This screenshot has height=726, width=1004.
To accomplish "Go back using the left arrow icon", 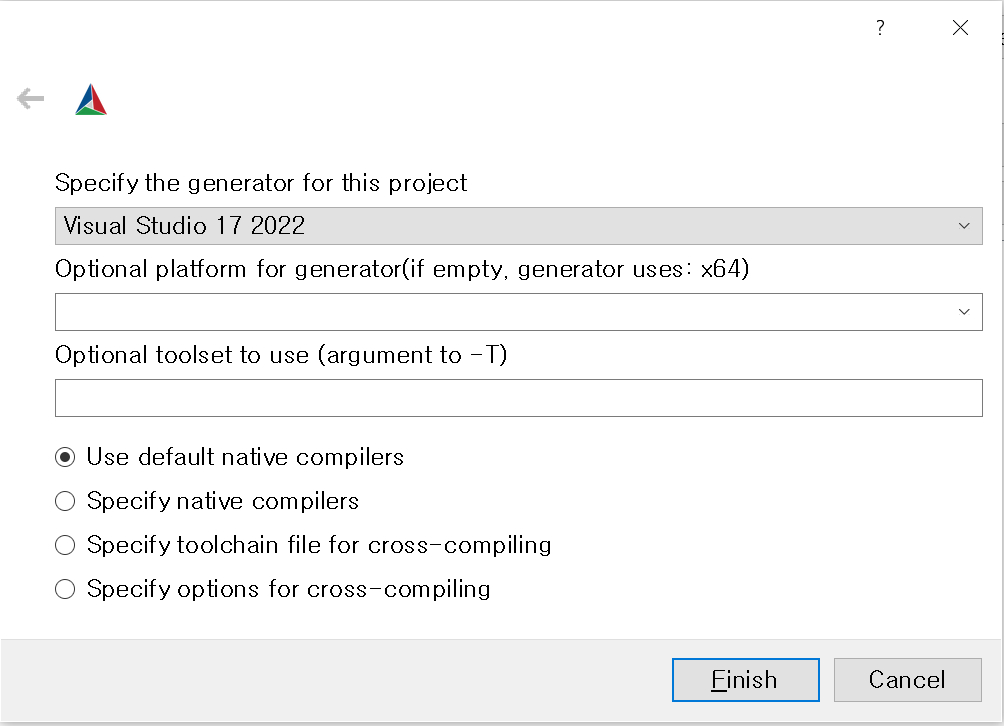I will coord(30,99).
